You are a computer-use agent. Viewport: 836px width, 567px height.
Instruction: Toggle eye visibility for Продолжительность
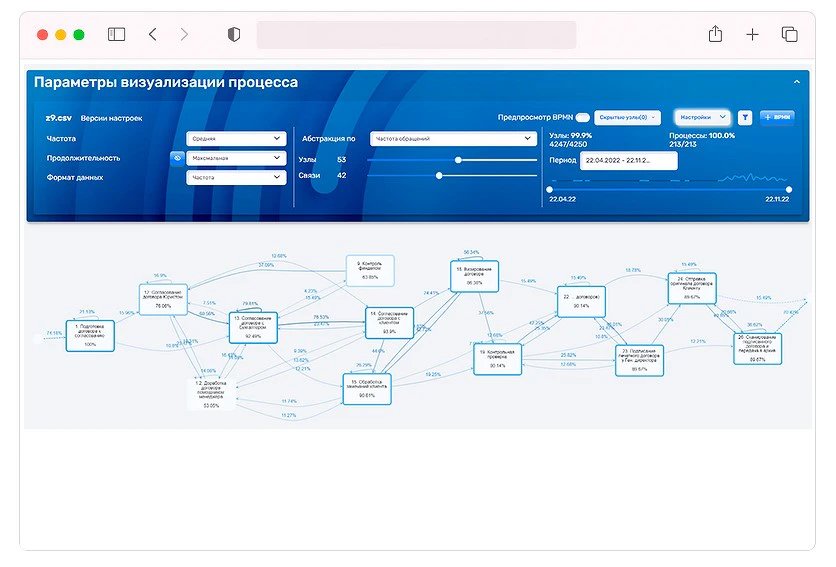178,158
